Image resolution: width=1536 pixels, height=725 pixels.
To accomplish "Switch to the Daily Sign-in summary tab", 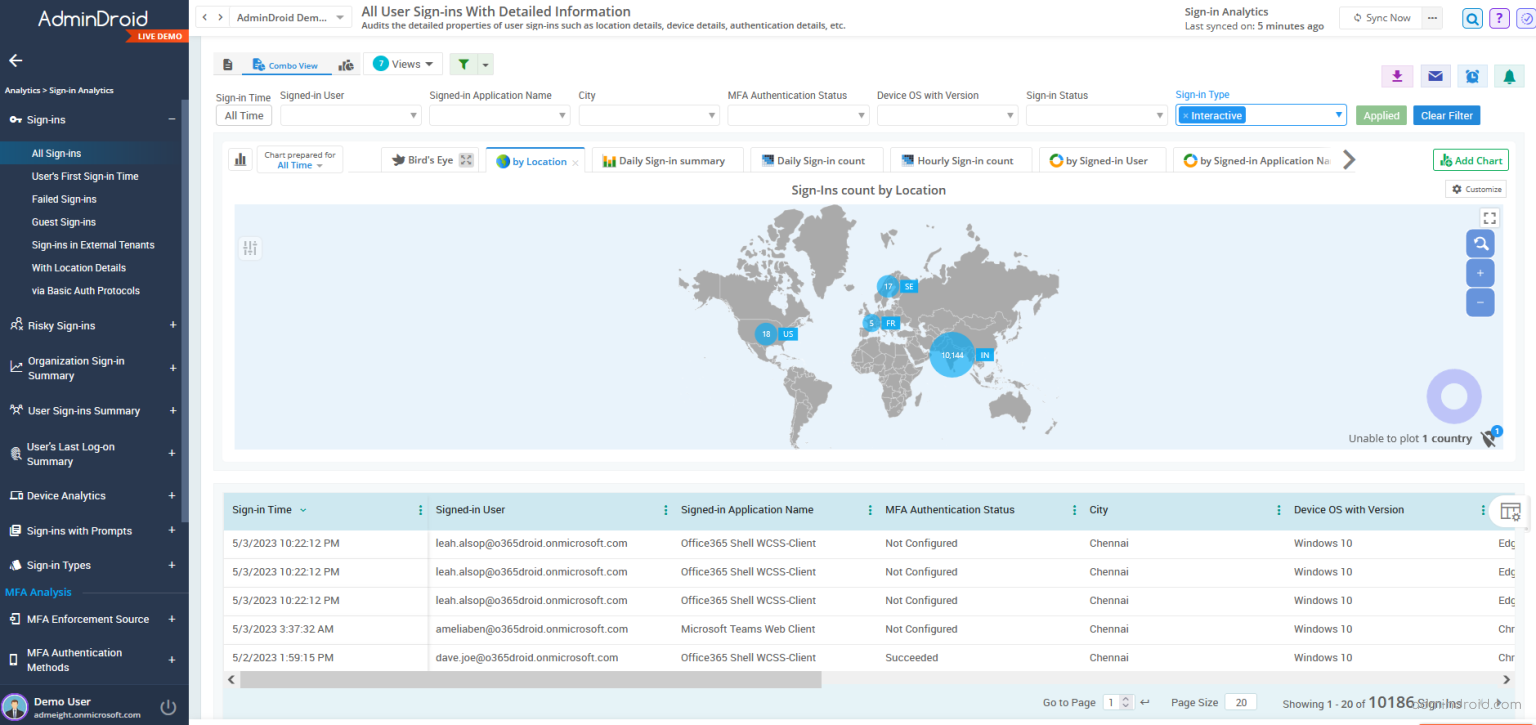I will 667,159.
